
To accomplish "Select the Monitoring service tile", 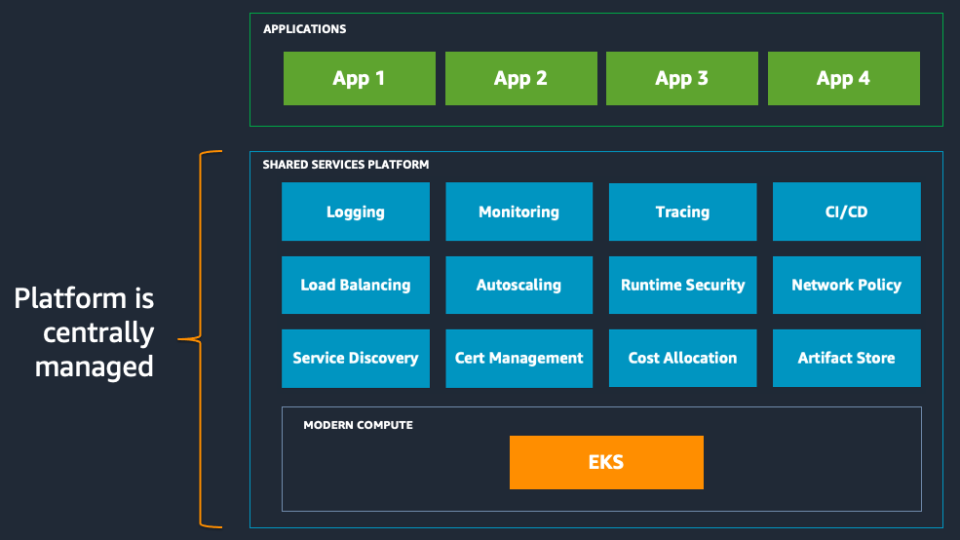I will click(519, 211).
